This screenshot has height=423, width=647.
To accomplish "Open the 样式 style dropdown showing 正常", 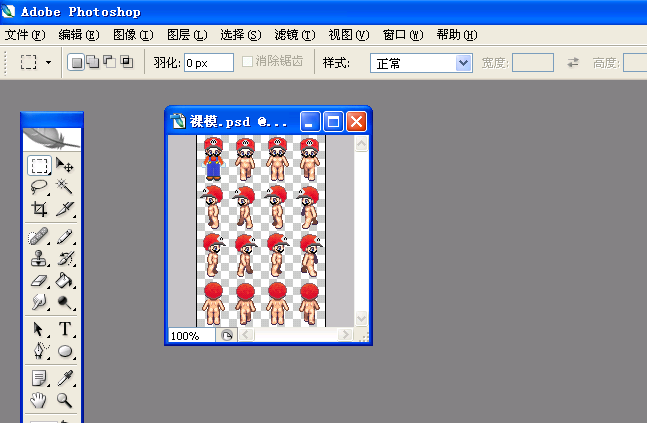I will click(421, 63).
